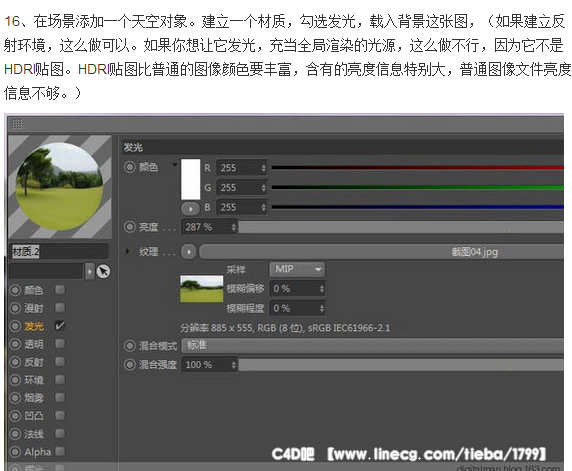Enable the 凹凸 channel checkbox
Viewport: 572px width, 471px height.
click(60, 415)
